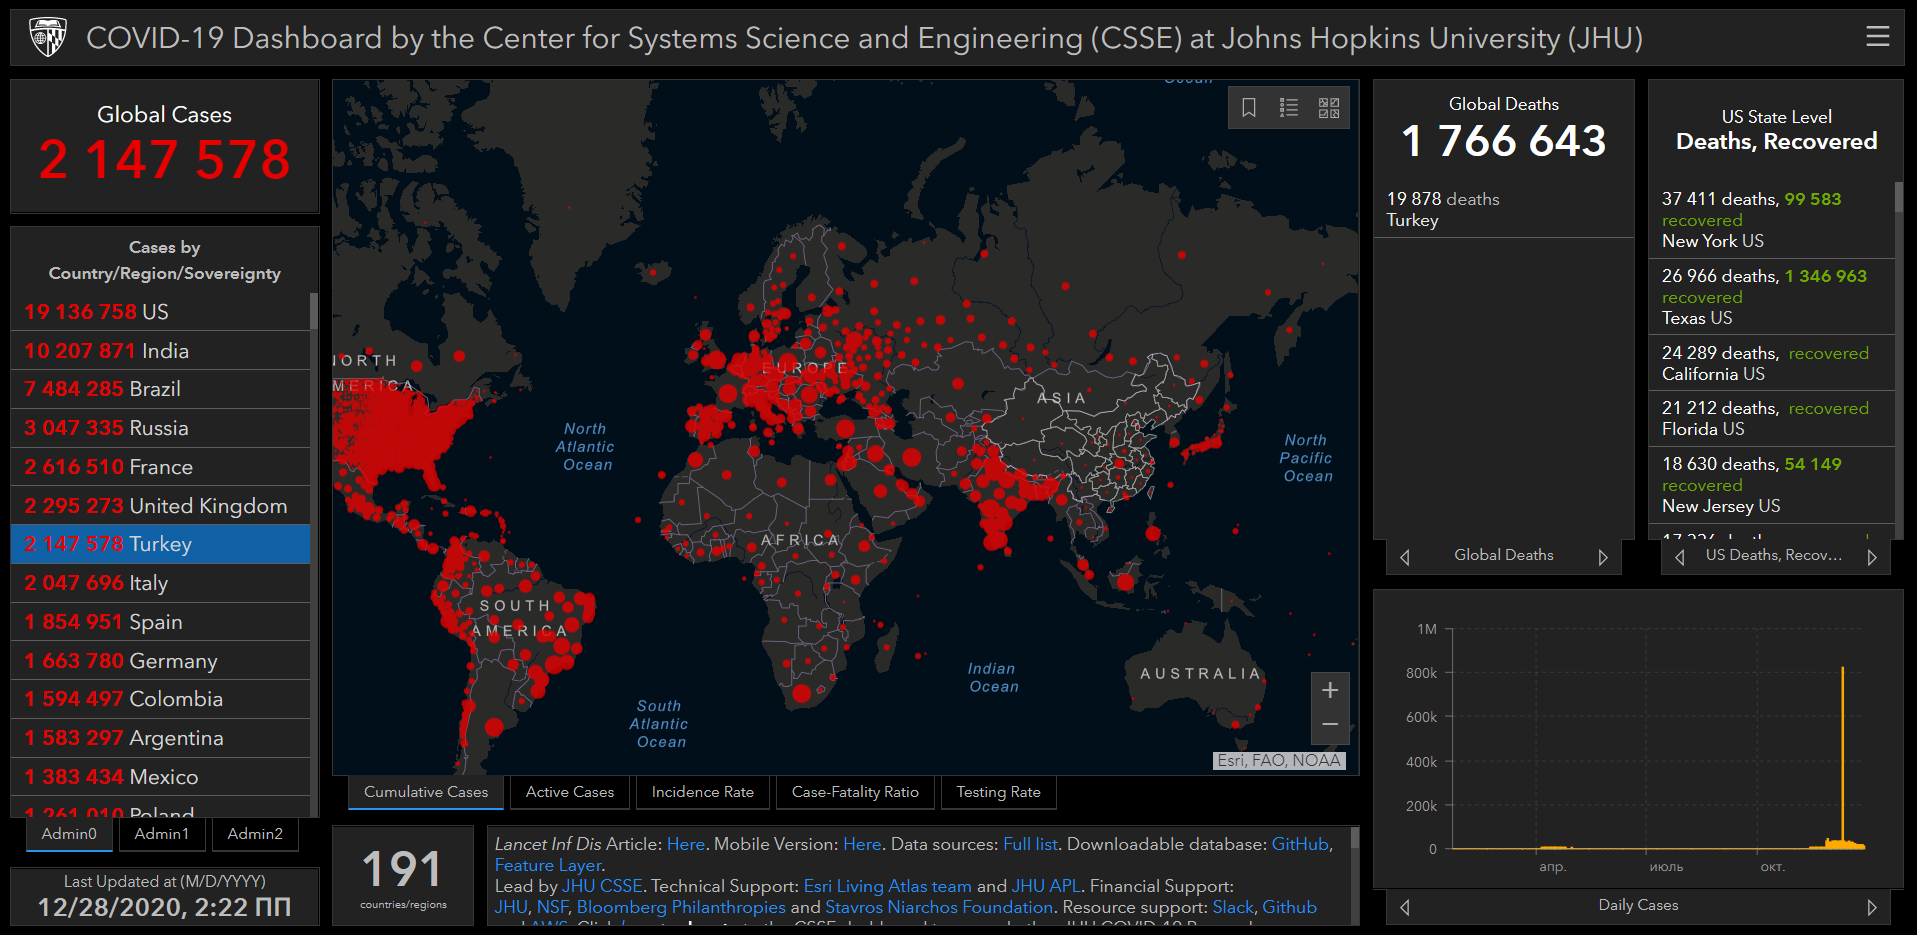Go to previous Global Deaths panel

[x=1405, y=557]
